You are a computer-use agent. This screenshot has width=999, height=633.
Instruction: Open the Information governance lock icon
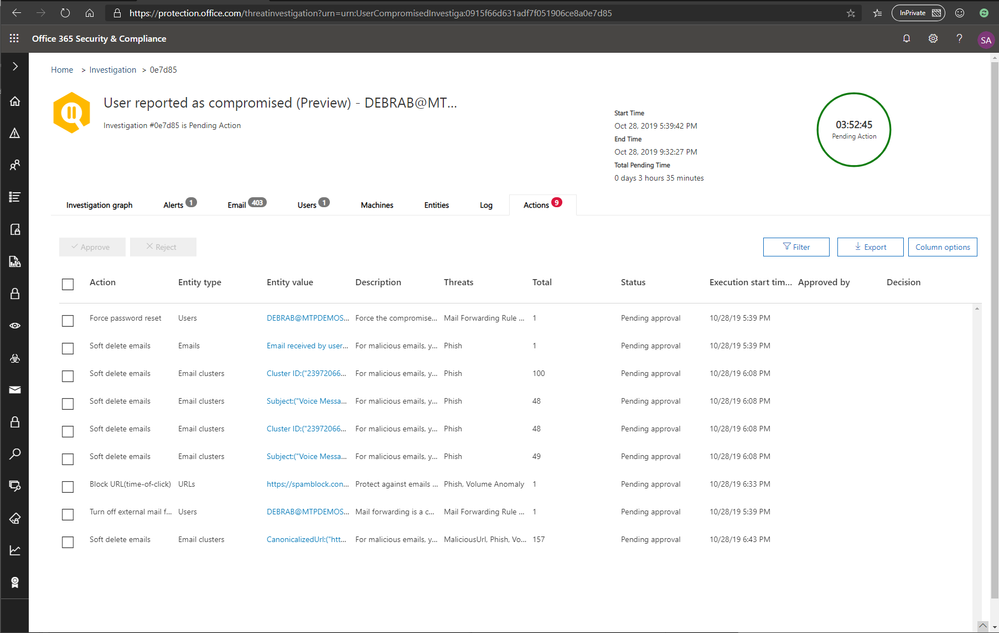15,294
